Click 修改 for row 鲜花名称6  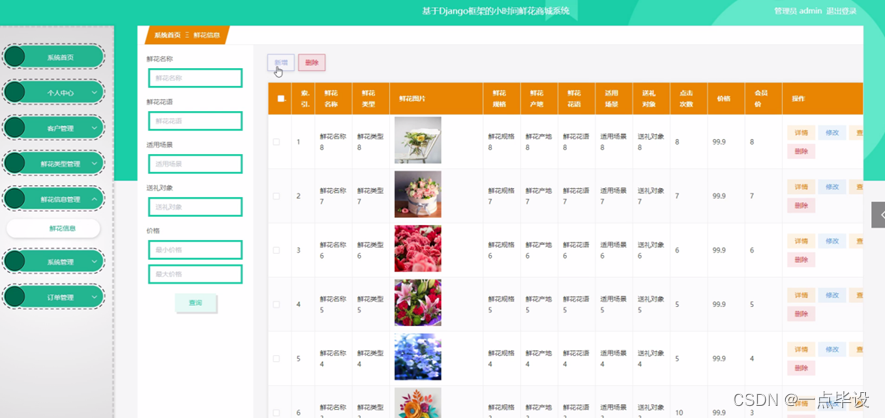(832, 241)
